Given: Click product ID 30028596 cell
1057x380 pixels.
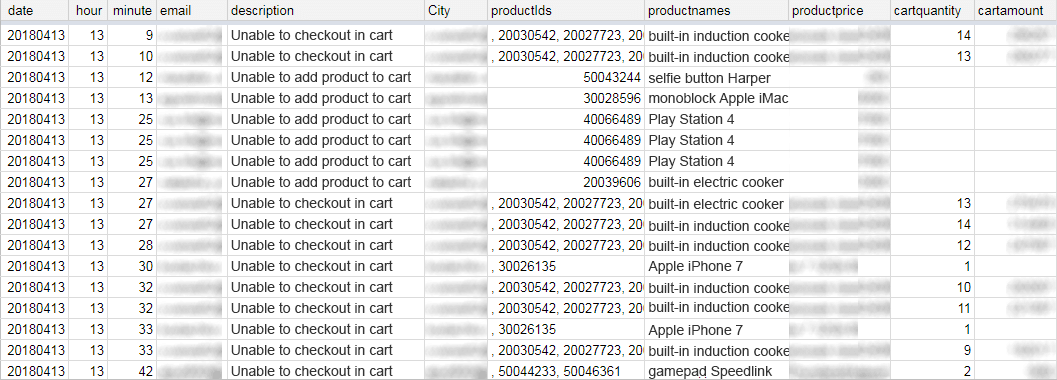Looking at the screenshot, I should pyautogui.click(x=566, y=98).
